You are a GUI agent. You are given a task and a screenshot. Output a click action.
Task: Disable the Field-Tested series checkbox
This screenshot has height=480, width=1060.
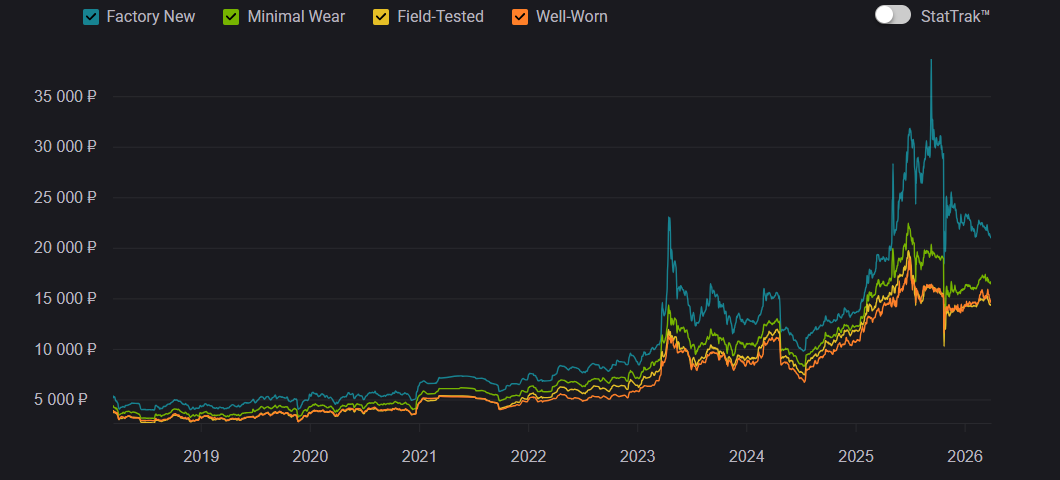381,16
